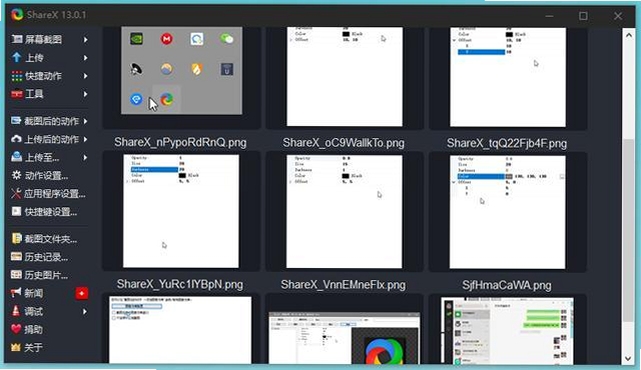The width and height of the screenshot is (641, 370).
Task: Select ShareX_nPypoRdRnQ.png thumbnail with desktop icons
Action: 182,70
